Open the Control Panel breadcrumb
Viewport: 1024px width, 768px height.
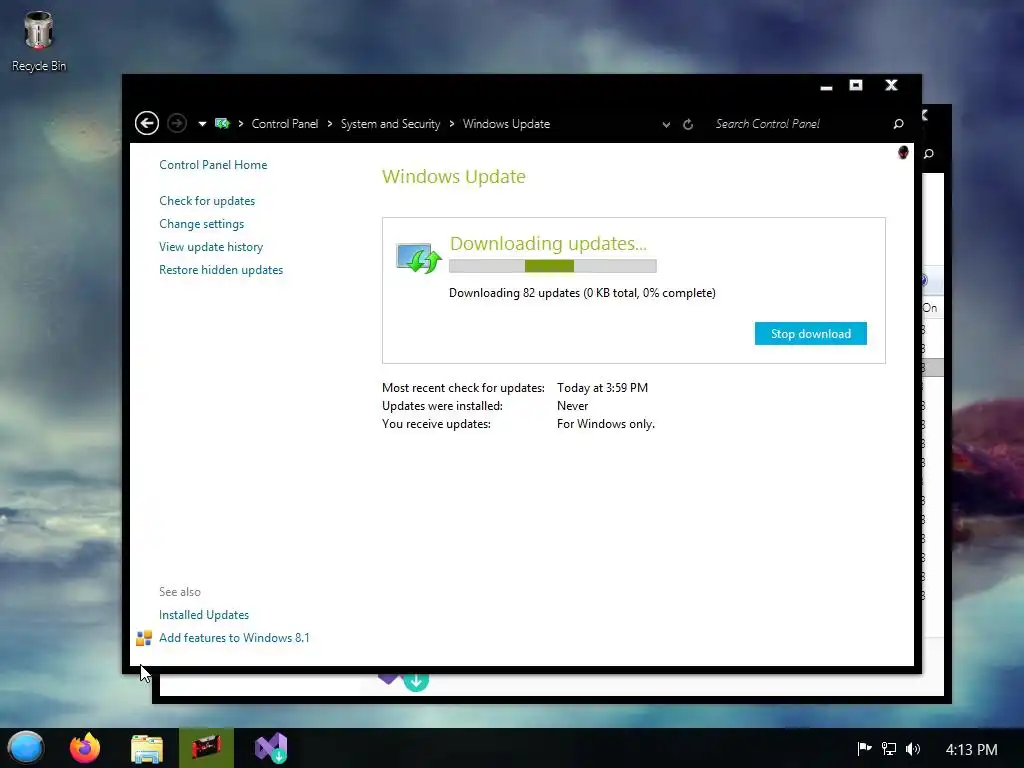(285, 123)
